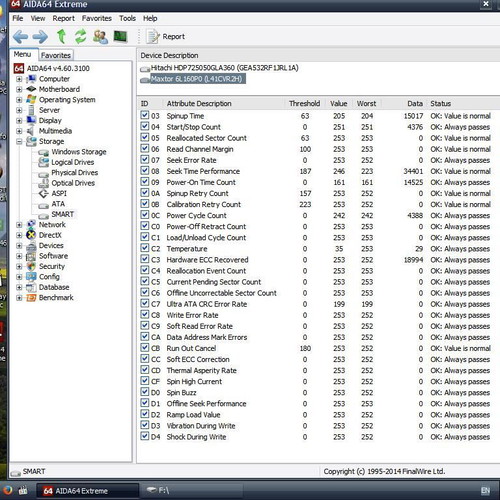Expand the Motherboard tree node
The image size is (500, 500).
click(x=19, y=90)
